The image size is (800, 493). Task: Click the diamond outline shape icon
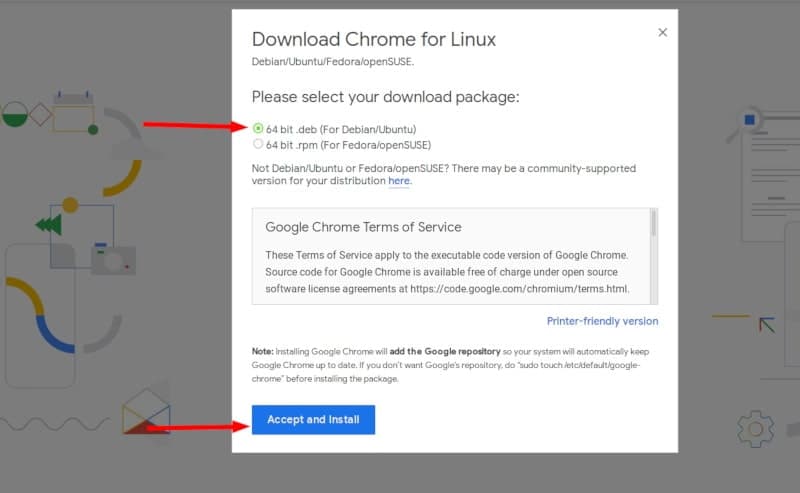pyautogui.click(x=40, y=114)
